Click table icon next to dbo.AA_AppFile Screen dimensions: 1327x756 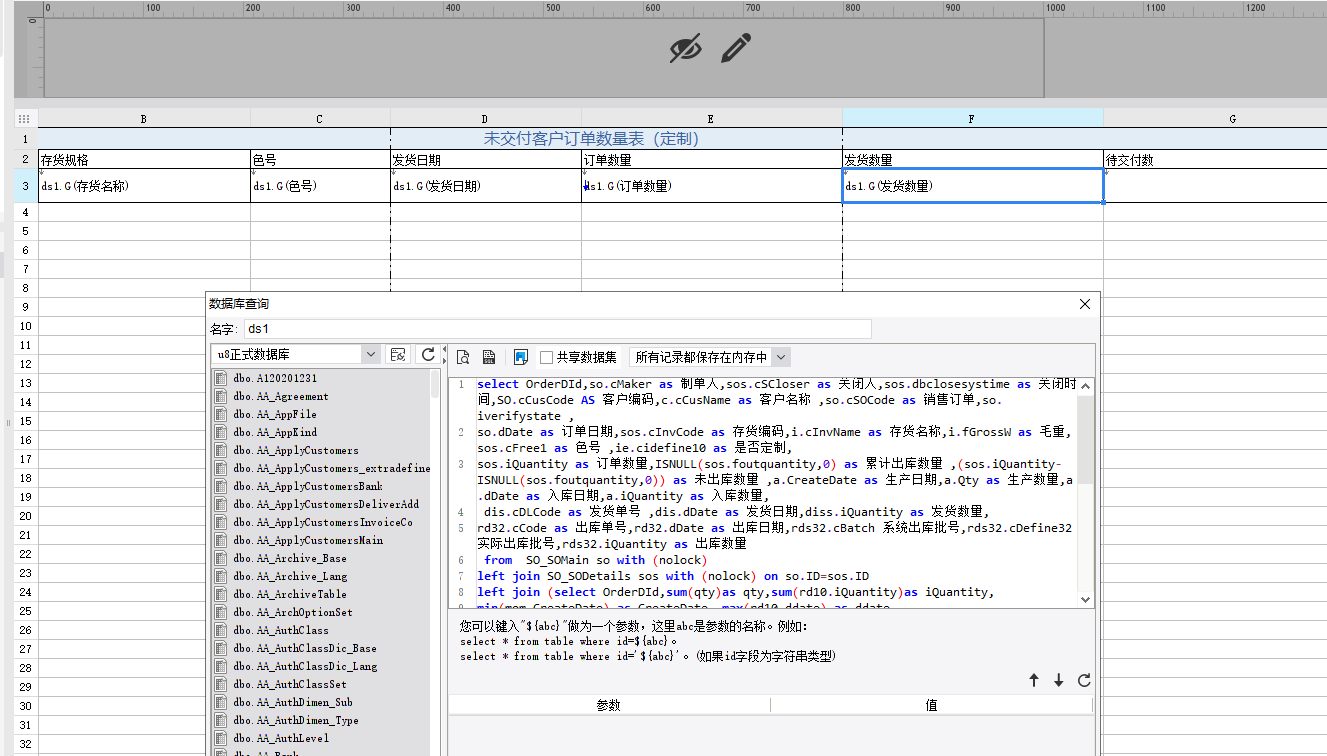point(221,415)
